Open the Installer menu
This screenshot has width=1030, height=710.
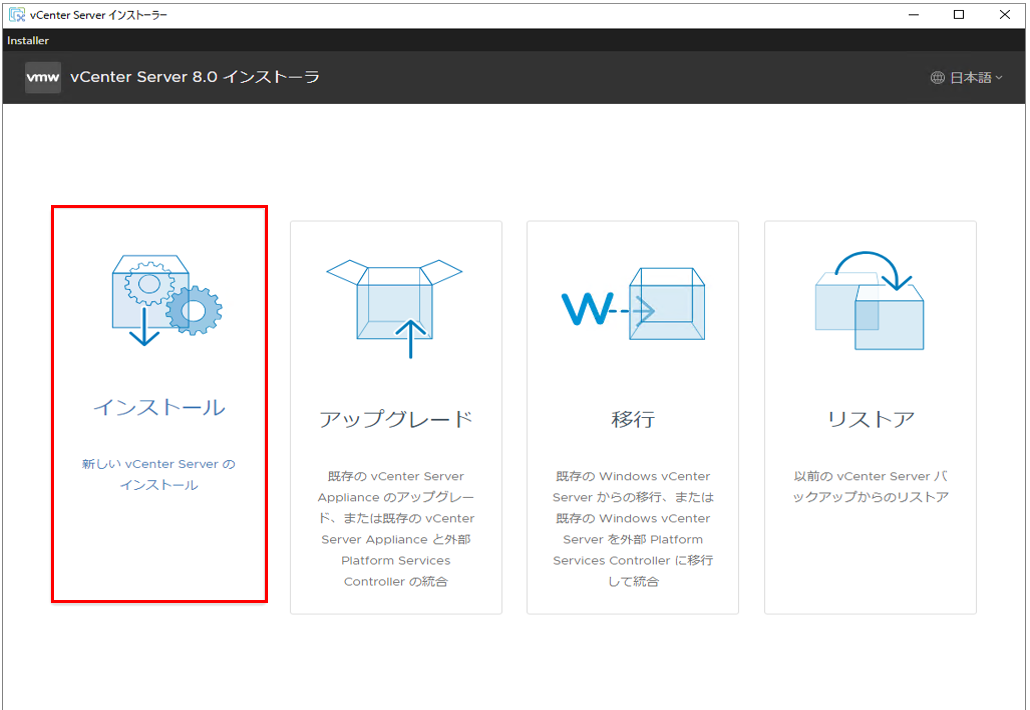click(28, 40)
